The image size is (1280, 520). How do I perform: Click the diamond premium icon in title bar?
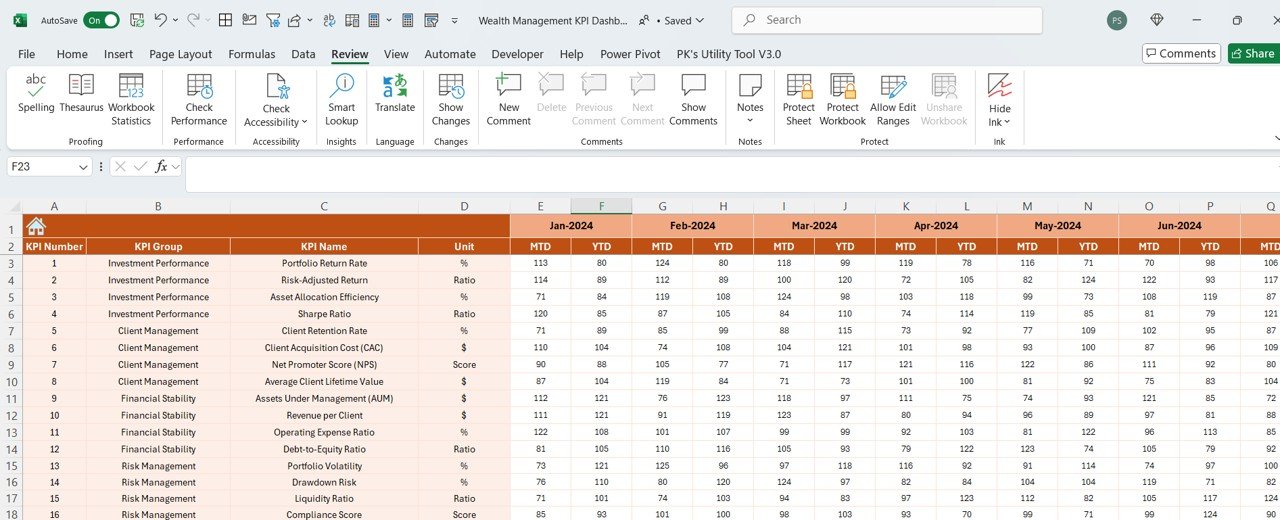click(x=1157, y=20)
